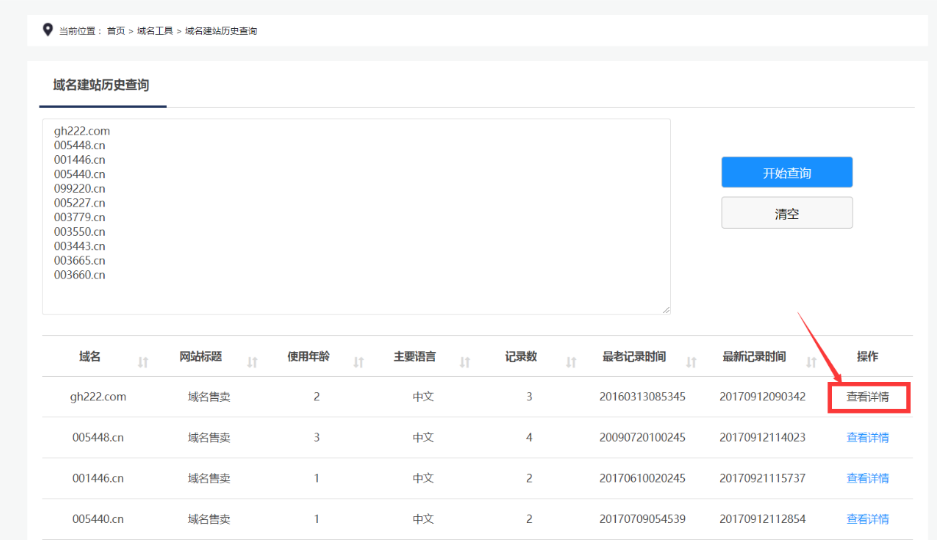The height and width of the screenshot is (540, 937).
Task: Open 域名工具 breadcrumb link
Action: point(155,31)
